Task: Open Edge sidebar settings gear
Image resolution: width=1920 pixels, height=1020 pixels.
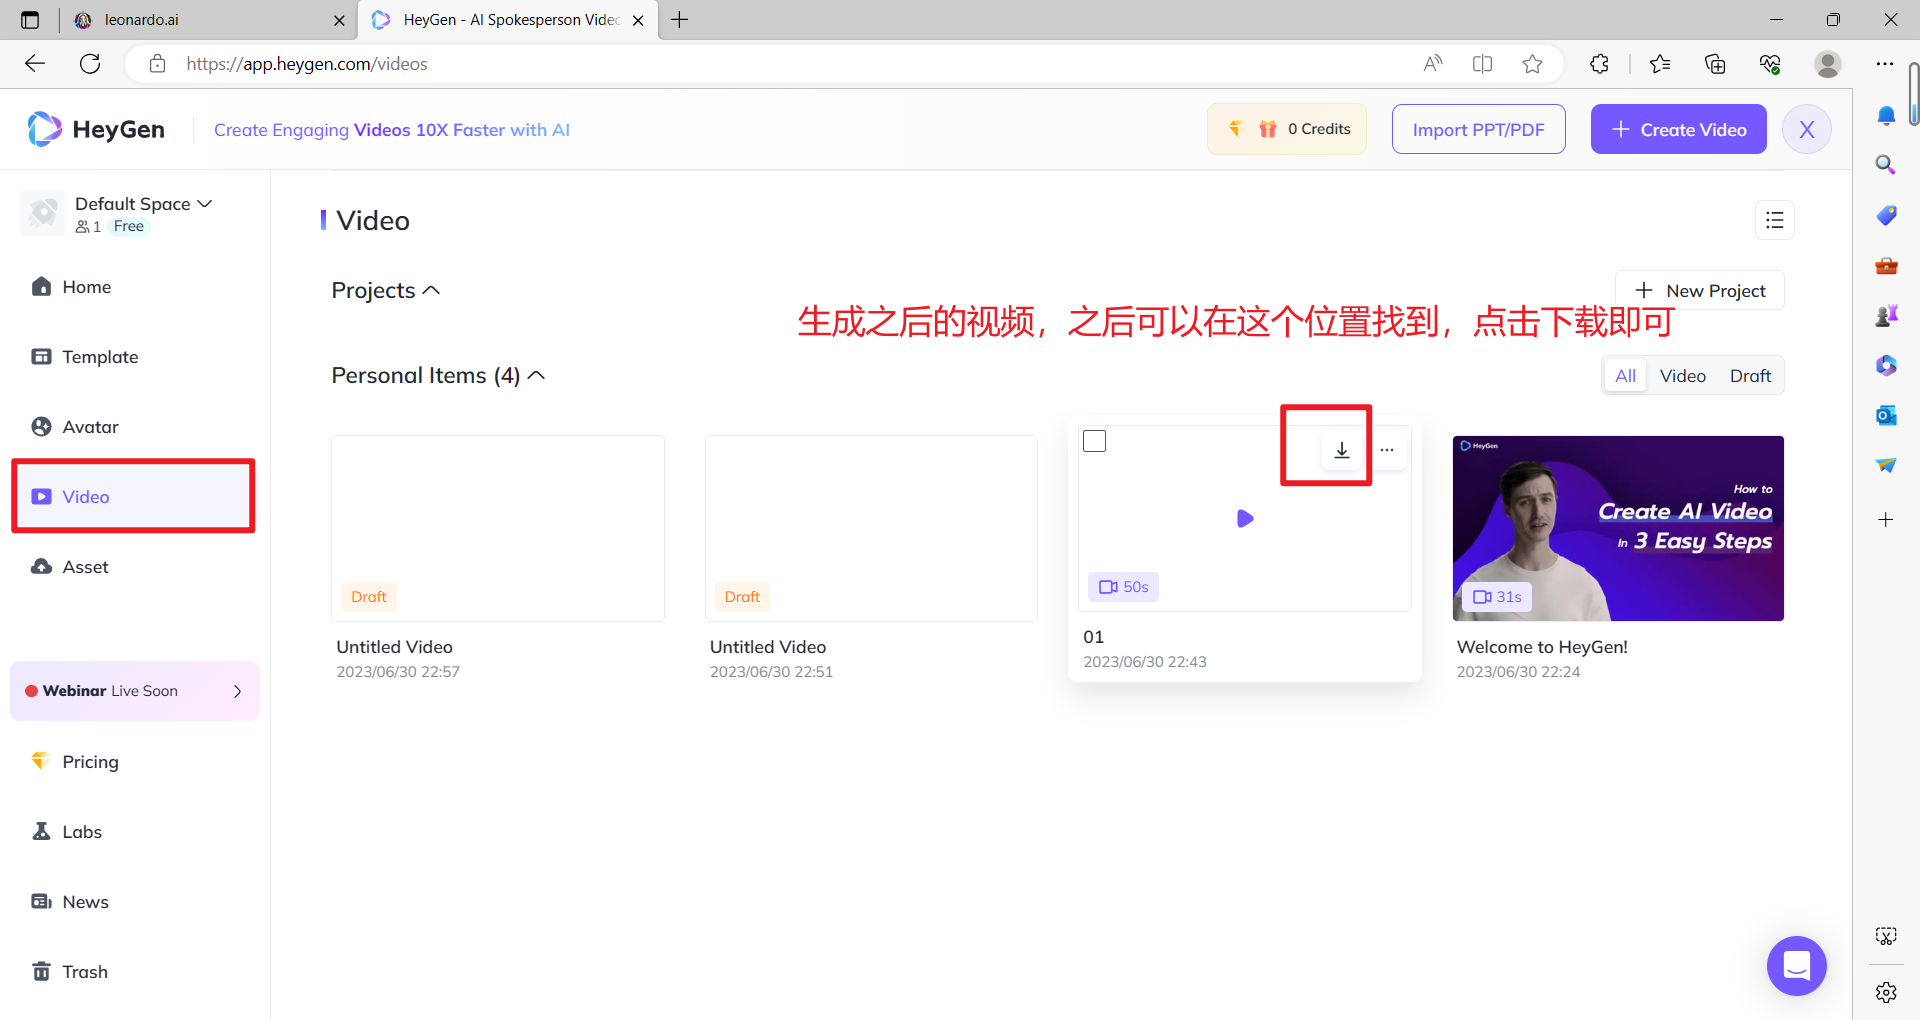Action: (x=1886, y=992)
